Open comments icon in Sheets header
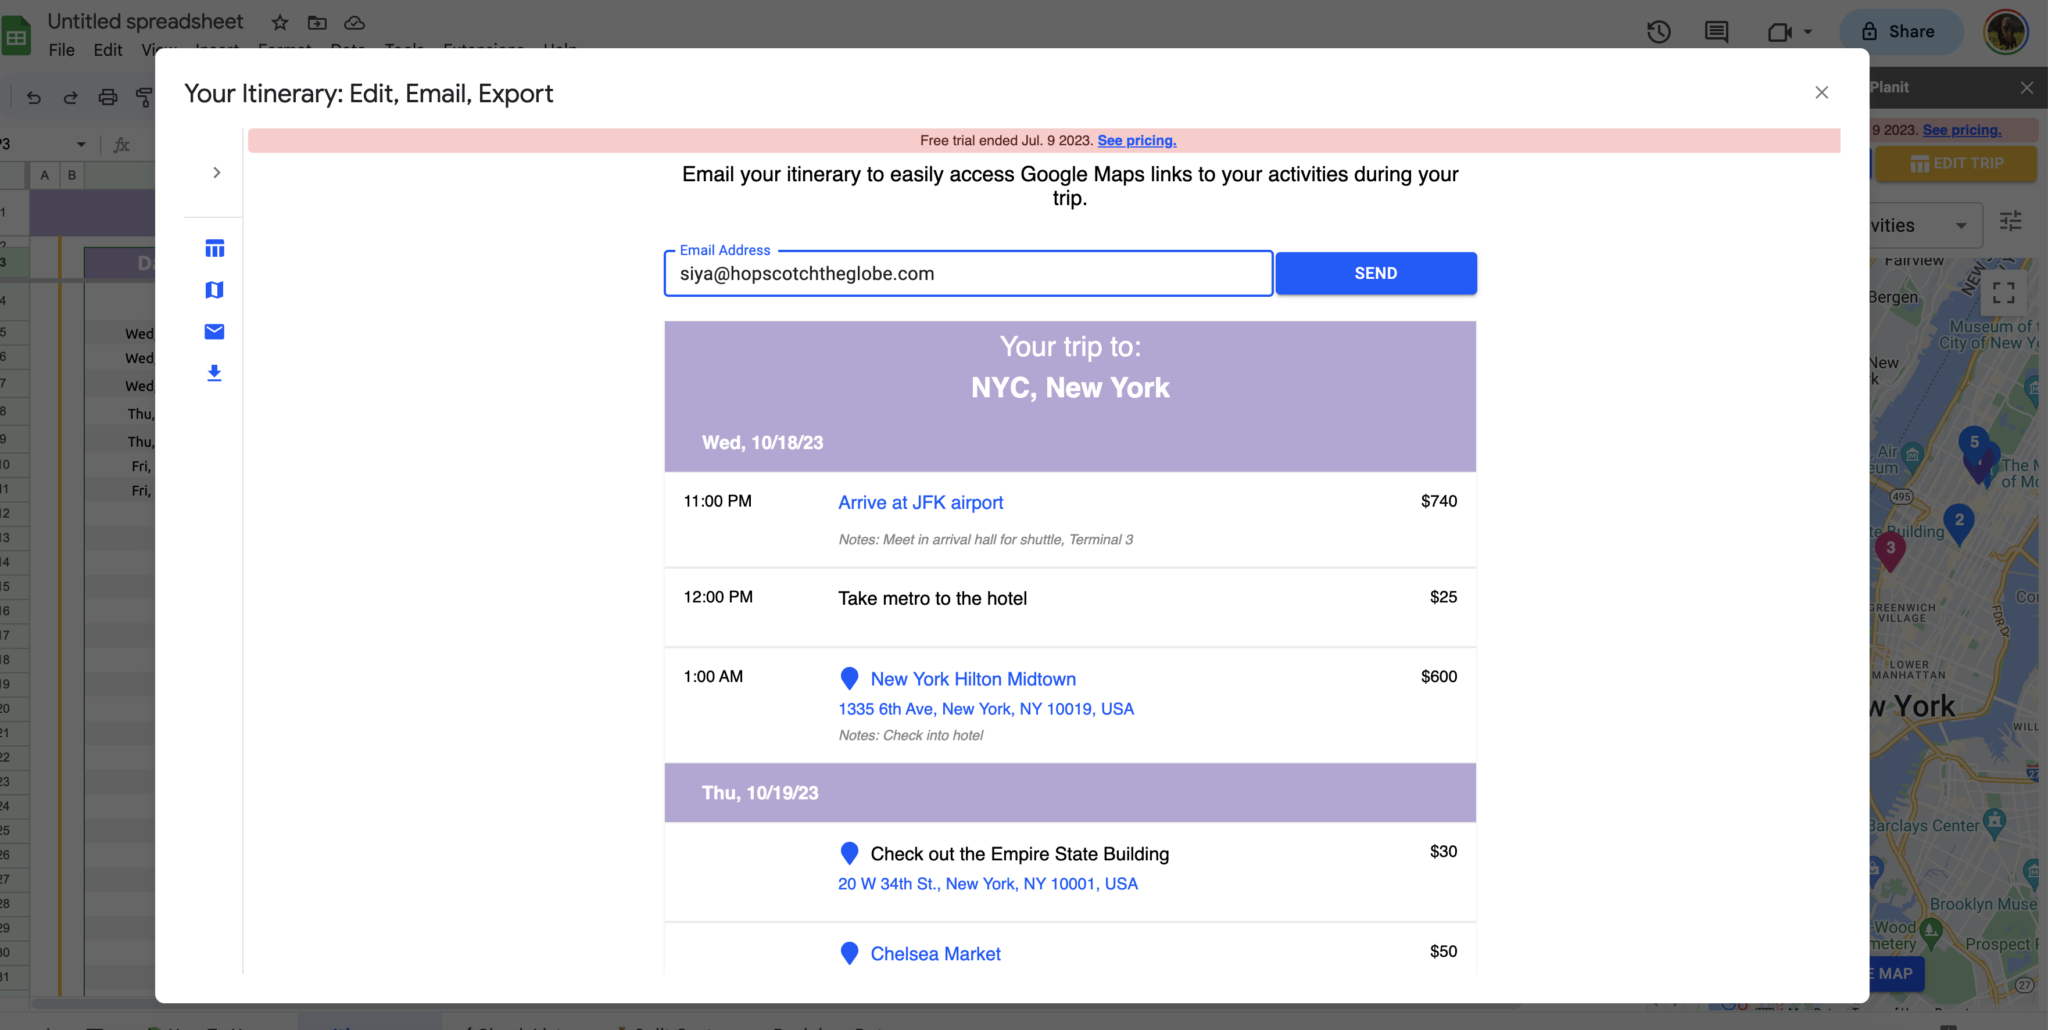Viewport: 2048px width, 1030px height. click(x=1716, y=32)
